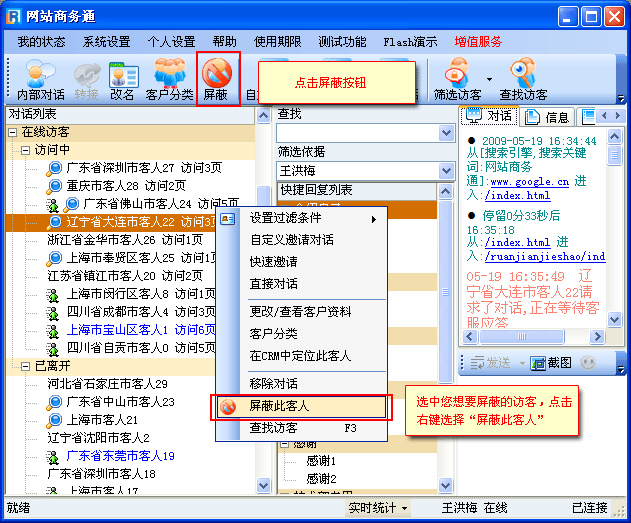Click the 改名 rename toolbar icon
Viewport: 631px width, 523px height.
tap(122, 75)
